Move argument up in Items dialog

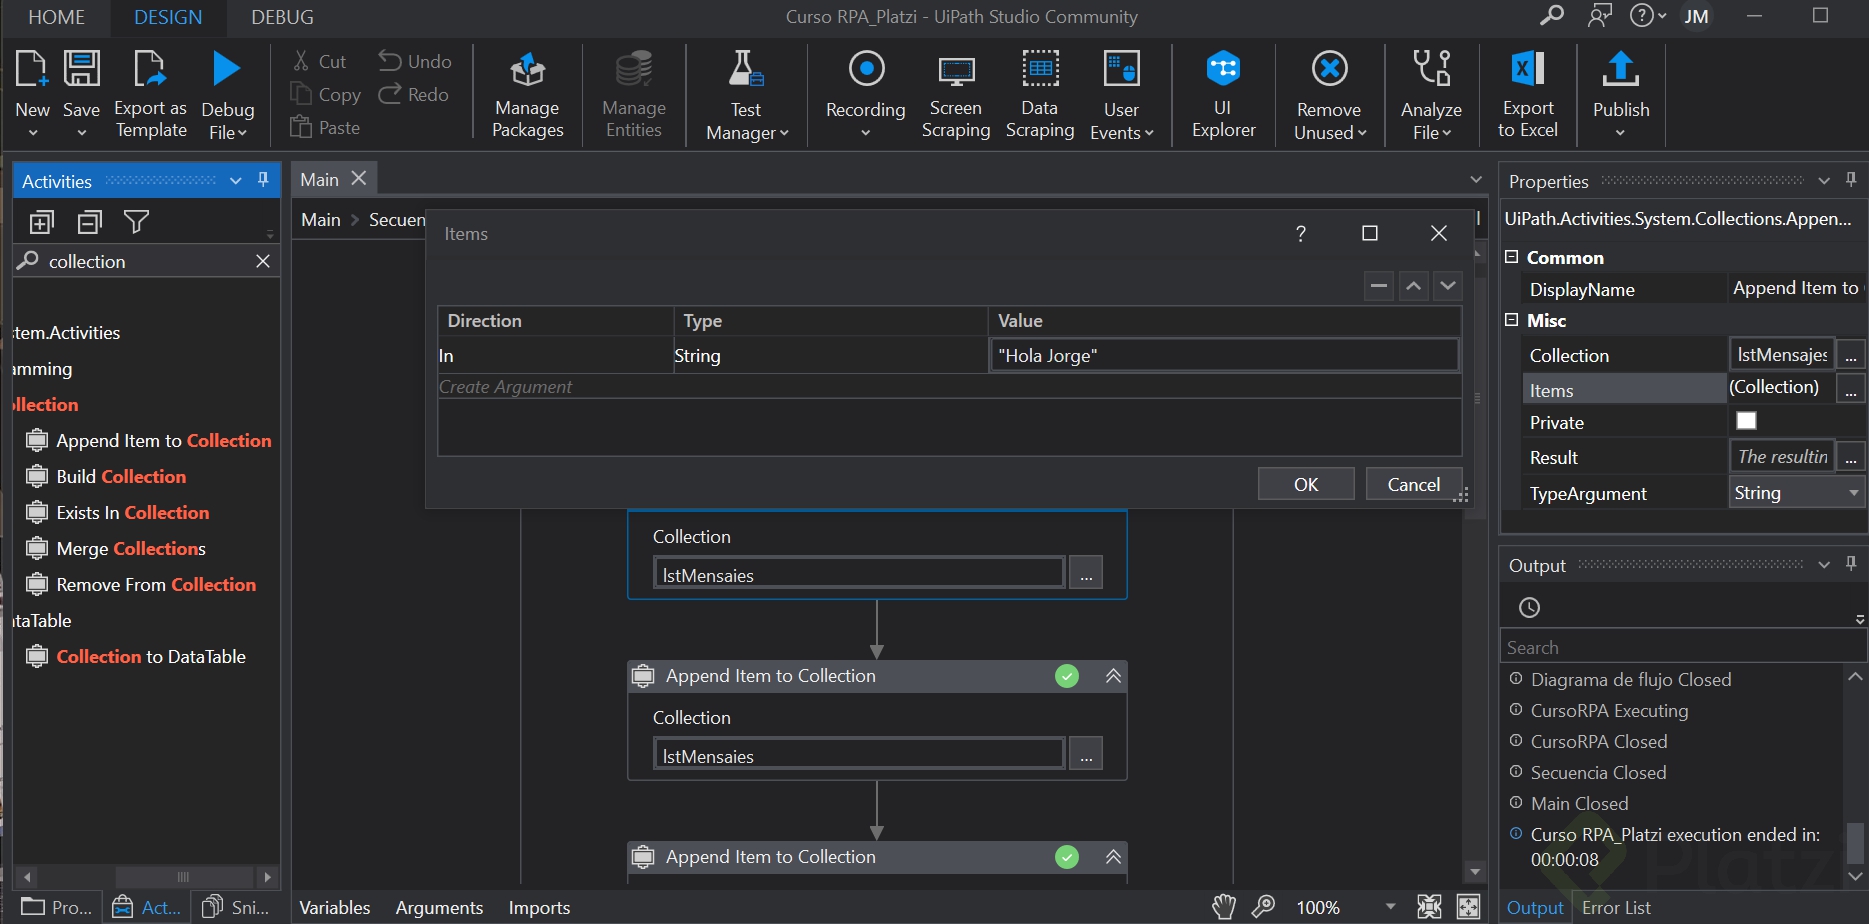tap(1413, 286)
